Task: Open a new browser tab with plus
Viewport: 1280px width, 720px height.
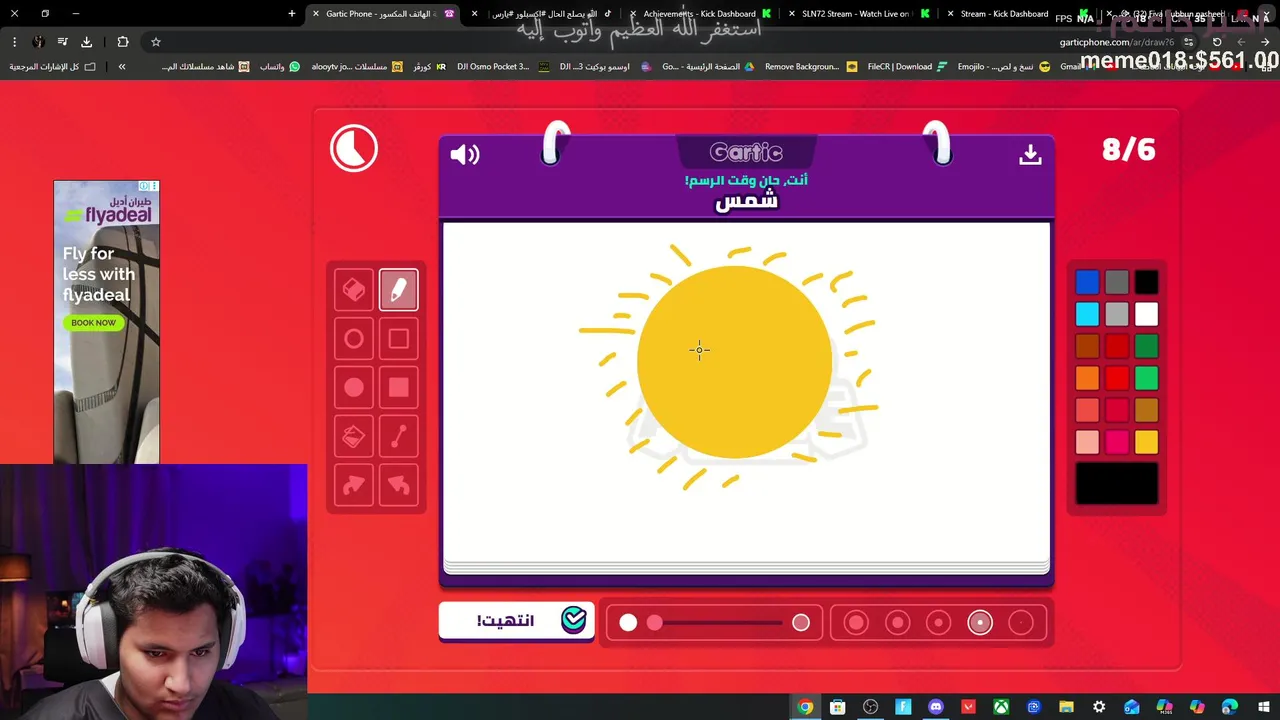Action: pos(292,14)
